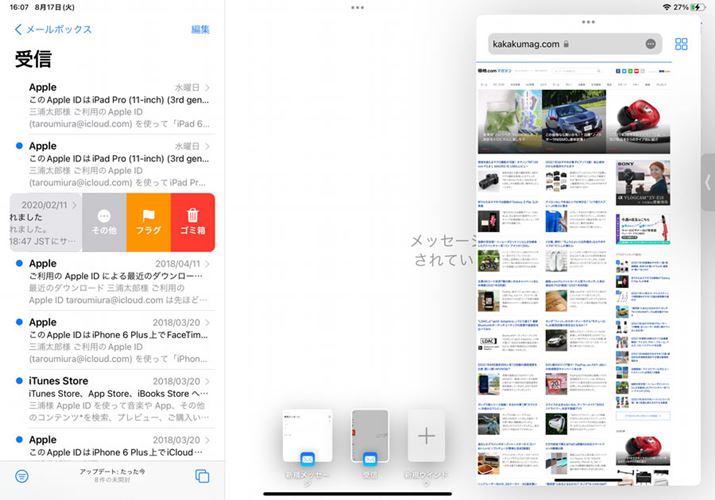Tap the chevron on the first 水曜日 email
Image resolution: width=715 pixels, height=500 pixels.
tap(207, 88)
